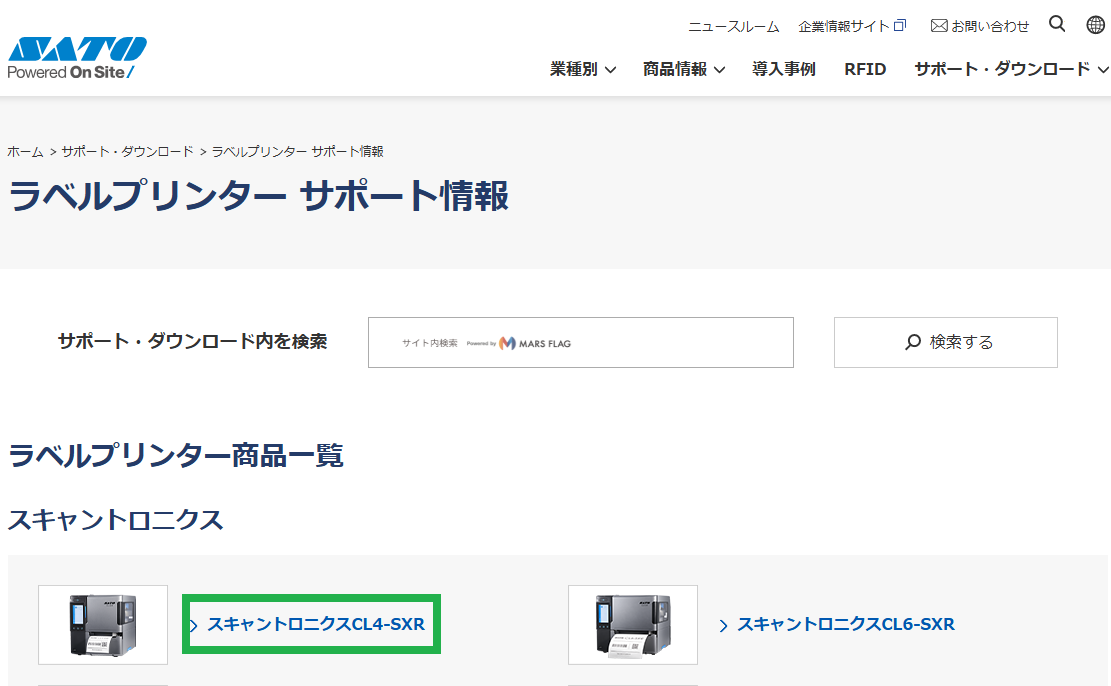
Task: Click the CL6-SXR printer thumbnail
Action: 633,624
